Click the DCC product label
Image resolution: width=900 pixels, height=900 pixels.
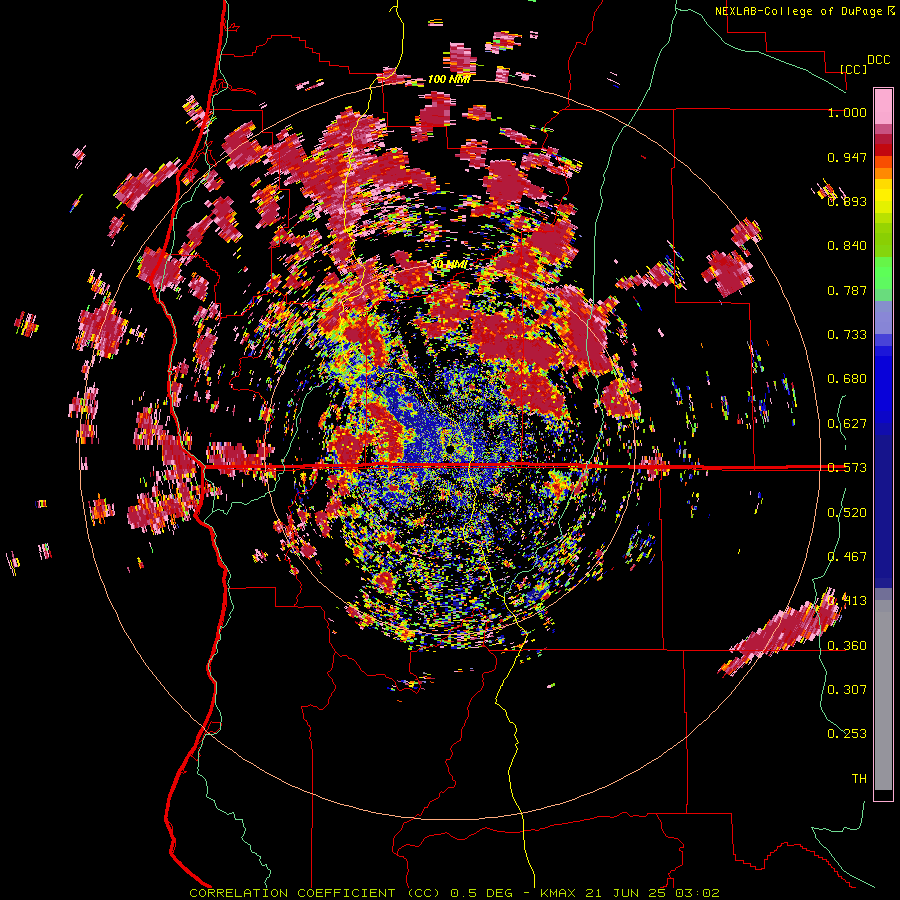pos(879,60)
